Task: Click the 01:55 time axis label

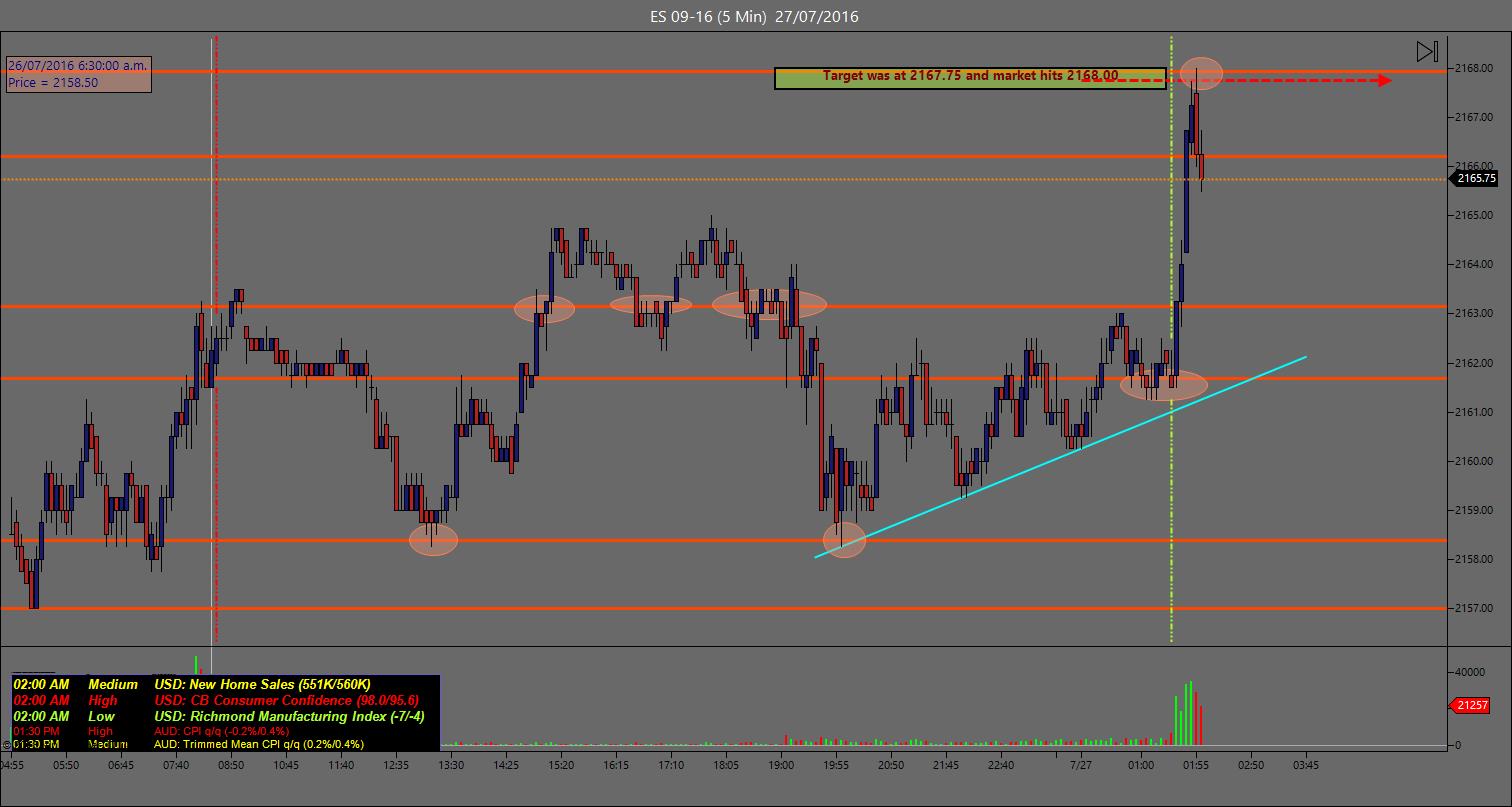Action: point(1195,765)
